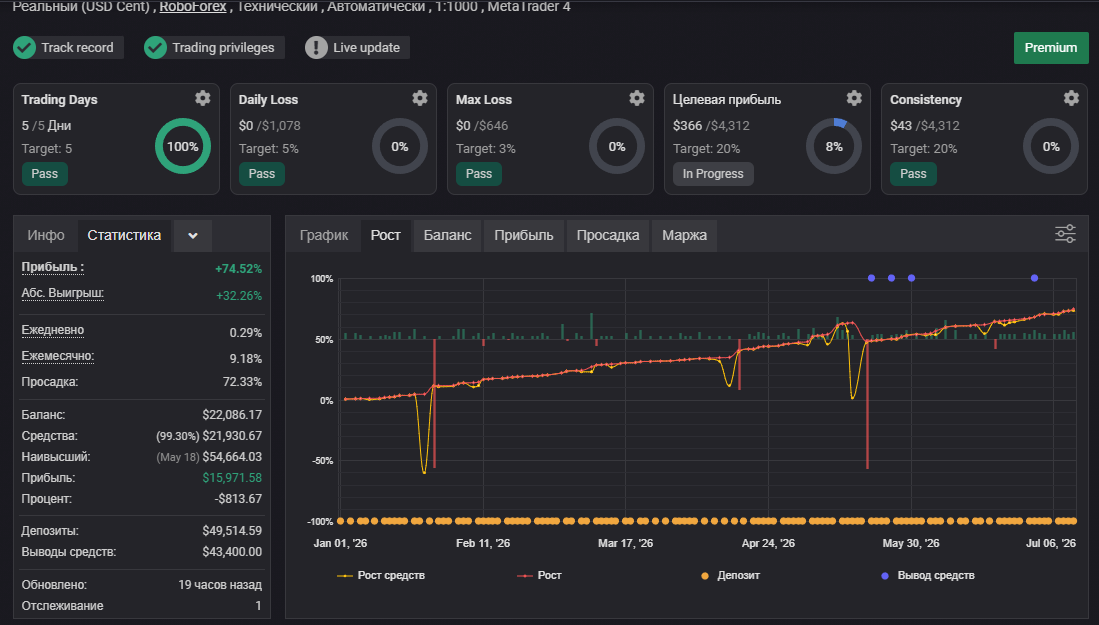
Task: Open the Баланс chart tab
Action: coord(447,235)
